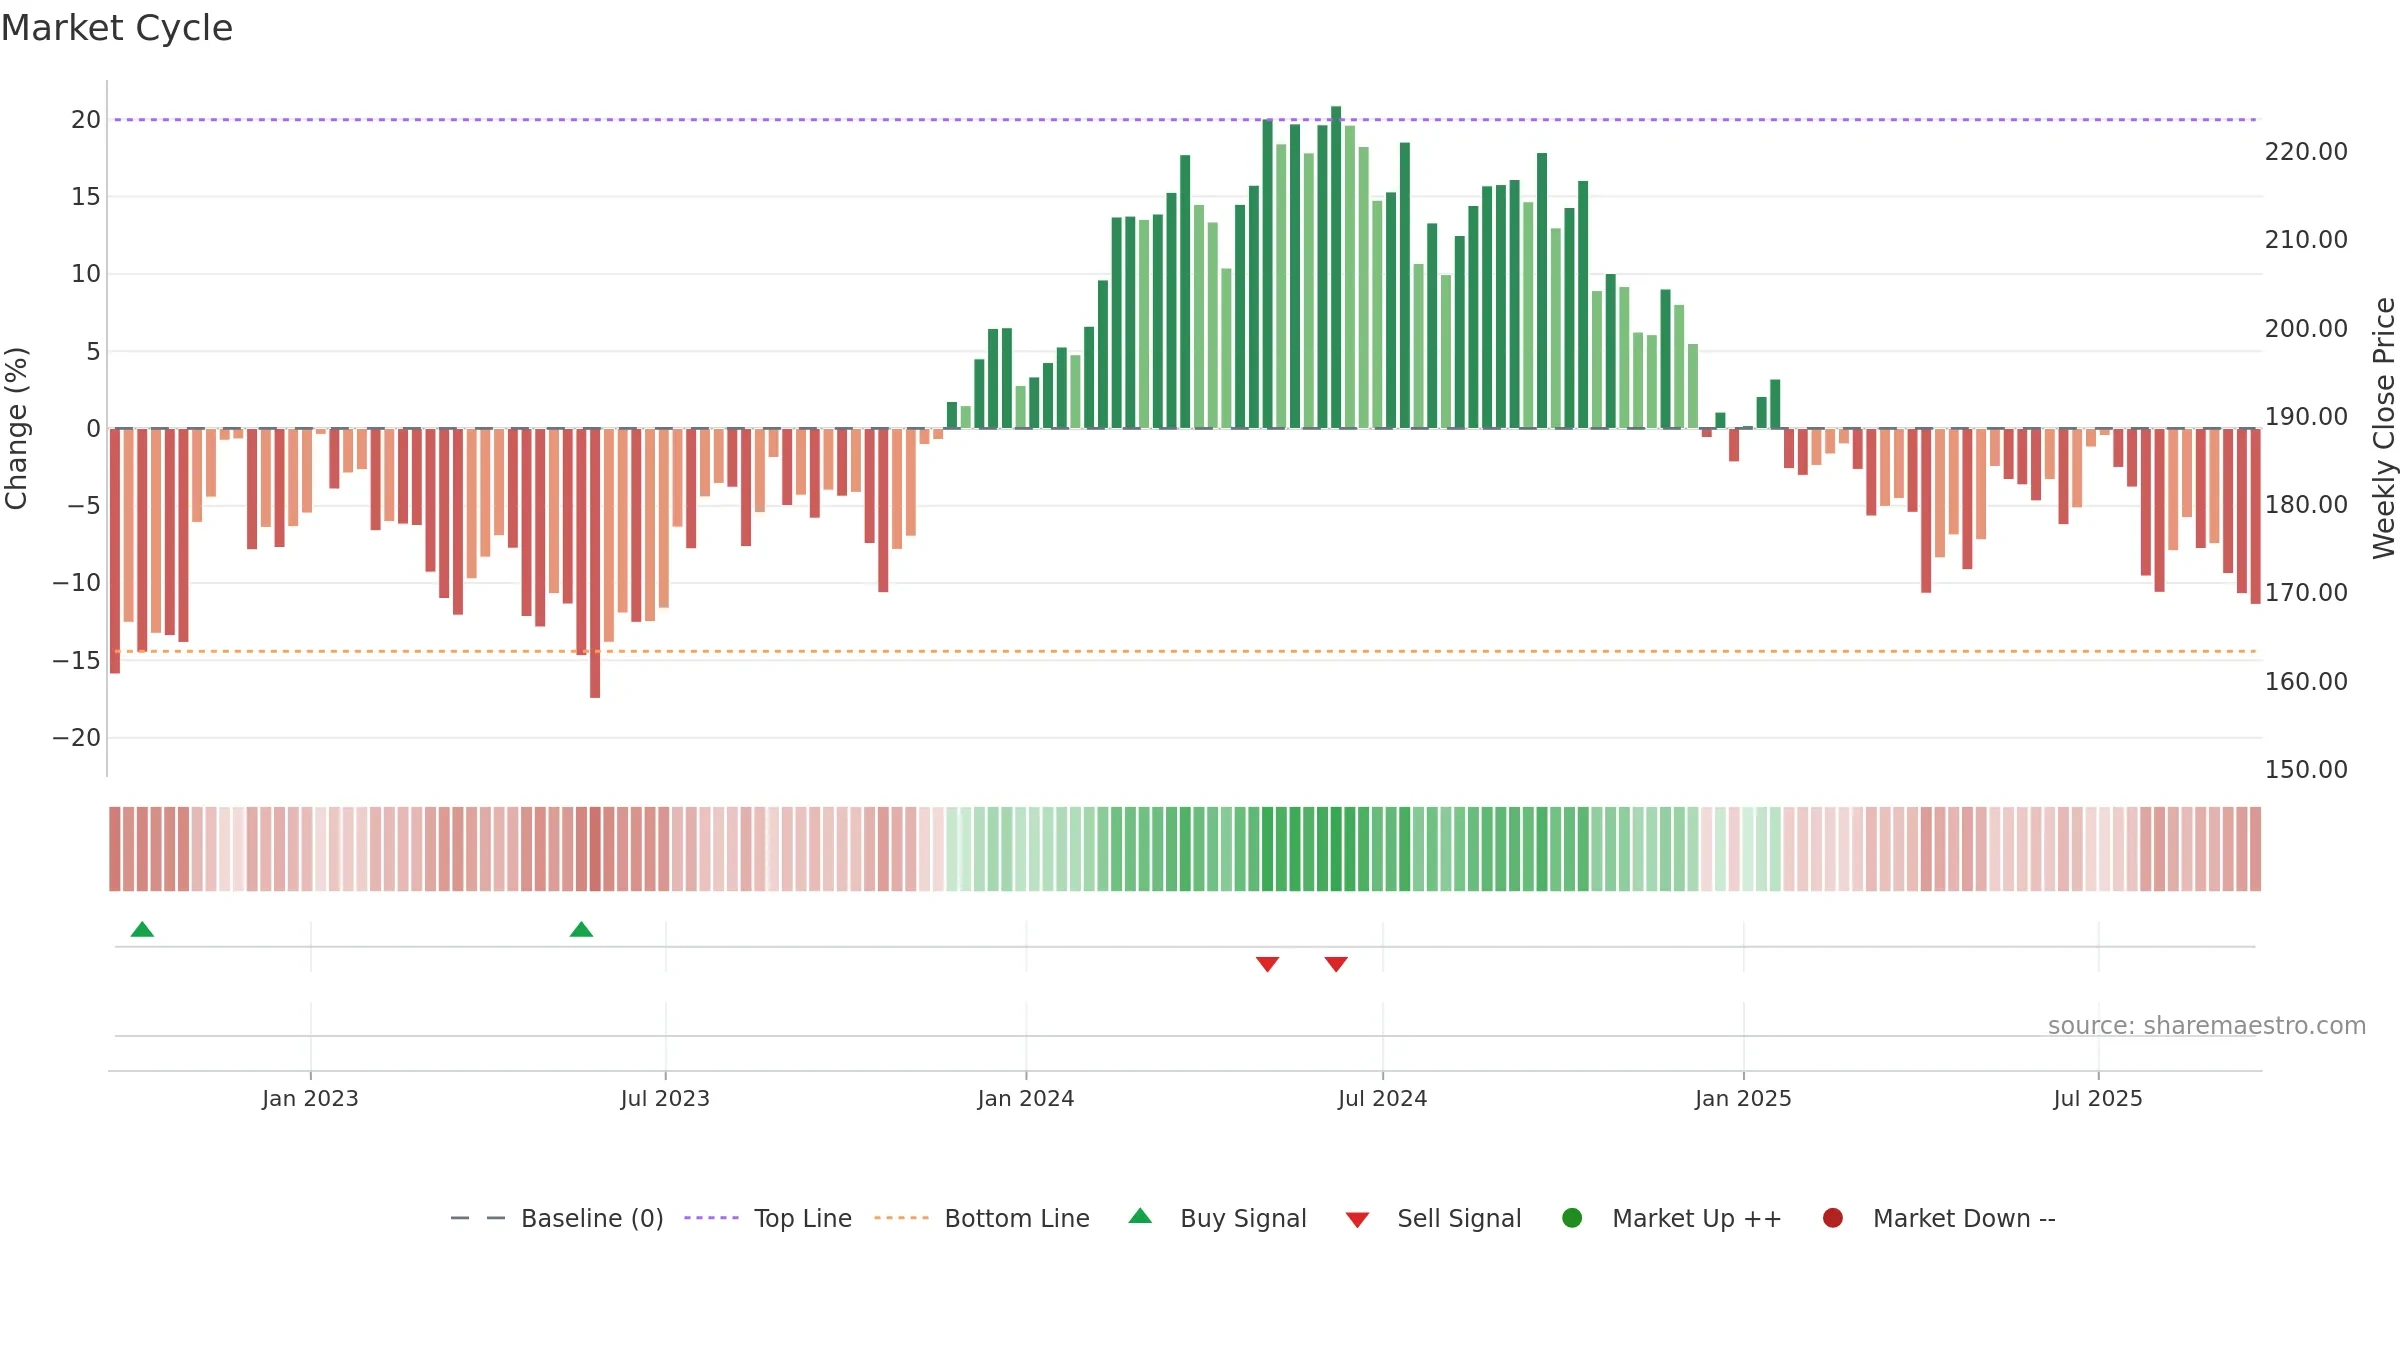Image resolution: width=2400 pixels, height=1350 pixels.
Task: Click the 190.00 price tick label
Action: [x=2306, y=416]
